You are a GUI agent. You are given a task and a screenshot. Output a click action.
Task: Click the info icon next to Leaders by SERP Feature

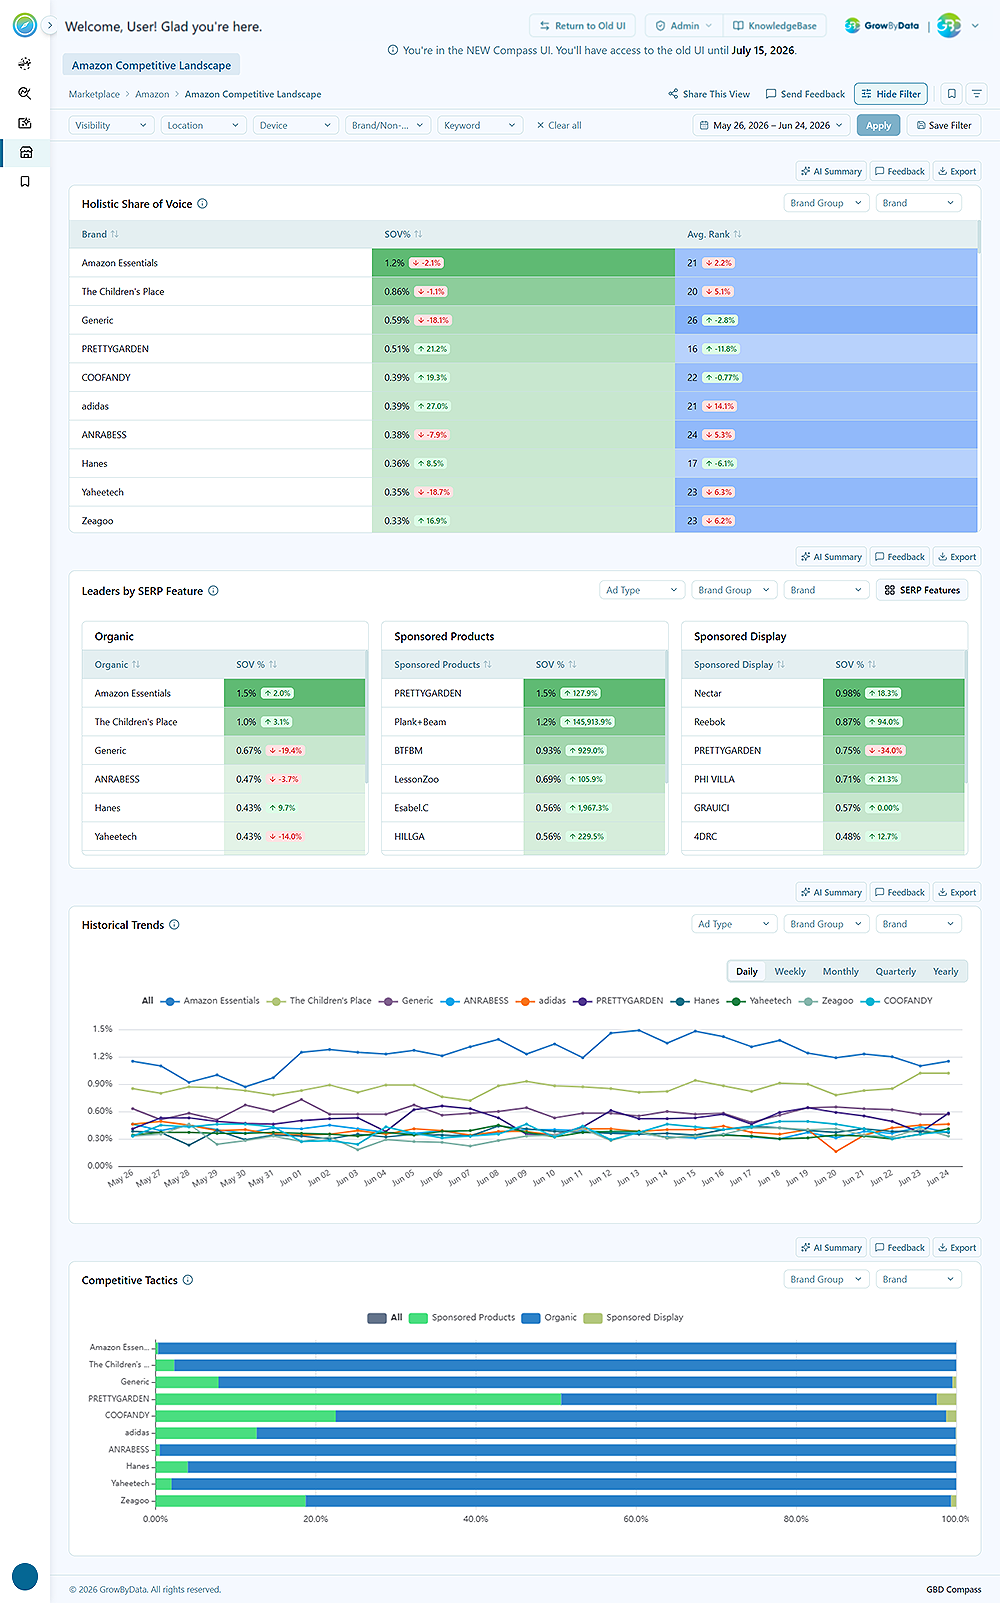[213, 591]
